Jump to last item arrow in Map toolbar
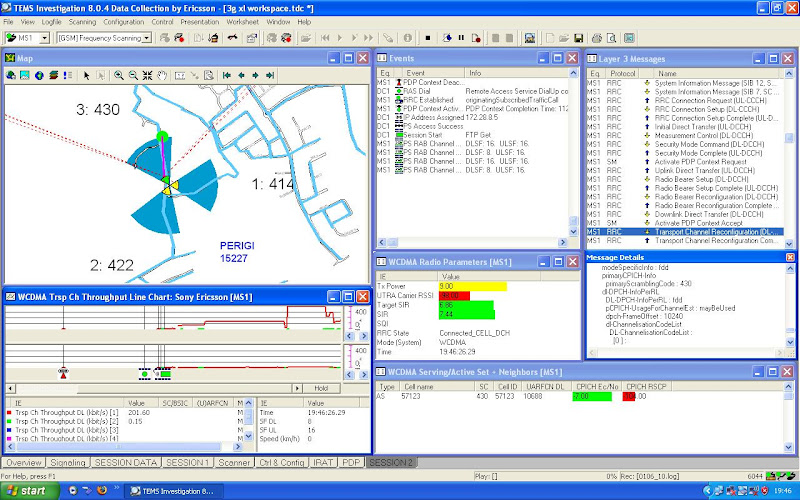The width and height of the screenshot is (800, 500). click(x=270, y=76)
